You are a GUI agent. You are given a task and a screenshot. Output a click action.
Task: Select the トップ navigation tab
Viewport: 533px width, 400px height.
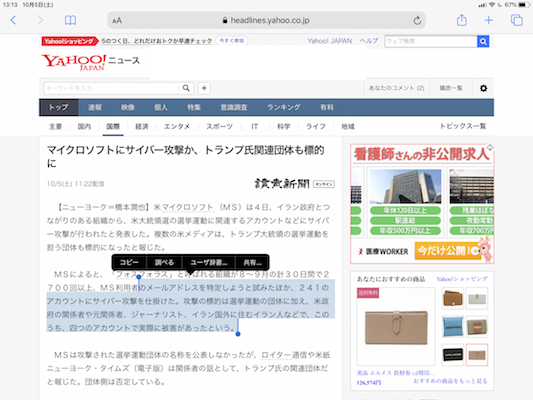click(59, 107)
